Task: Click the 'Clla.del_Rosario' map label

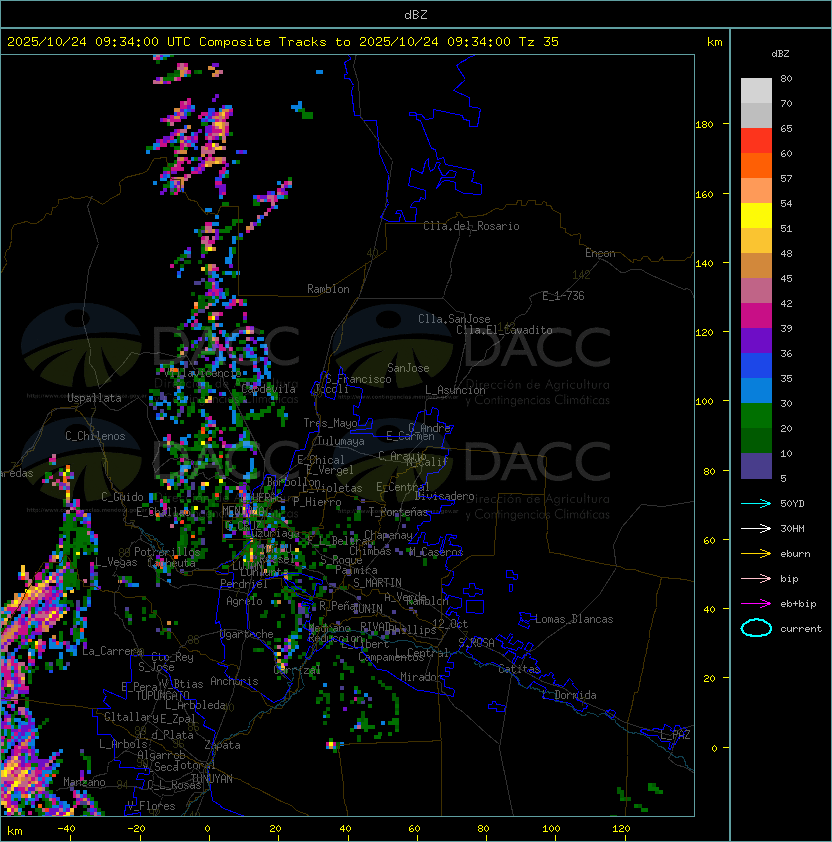Action: click(x=471, y=226)
